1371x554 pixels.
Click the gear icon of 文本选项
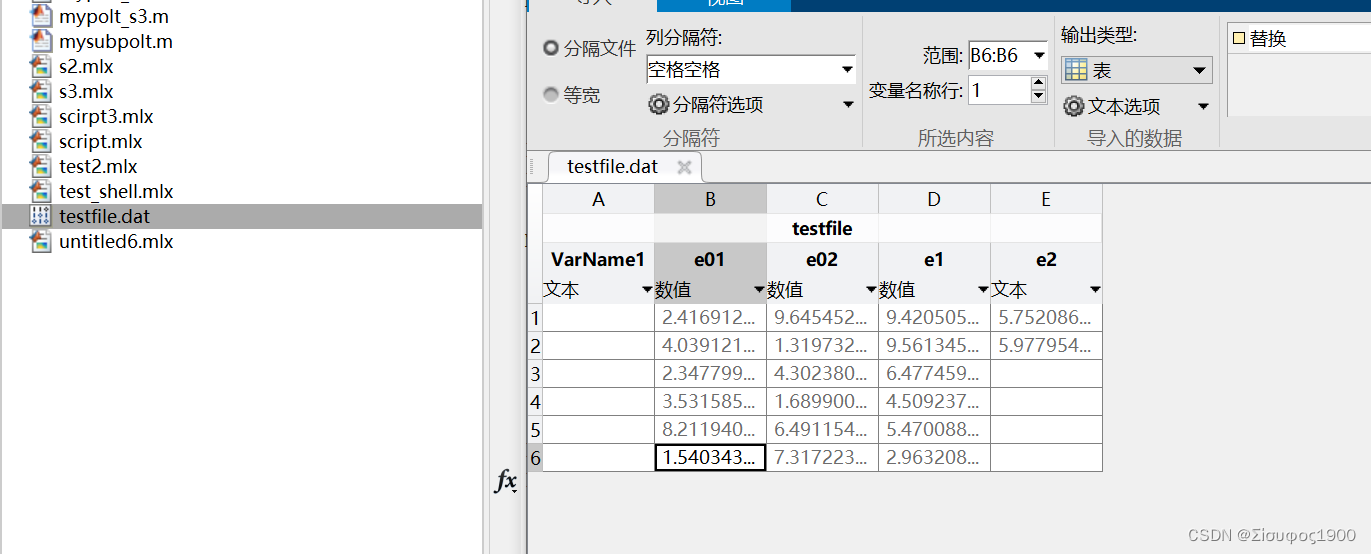pos(1074,106)
